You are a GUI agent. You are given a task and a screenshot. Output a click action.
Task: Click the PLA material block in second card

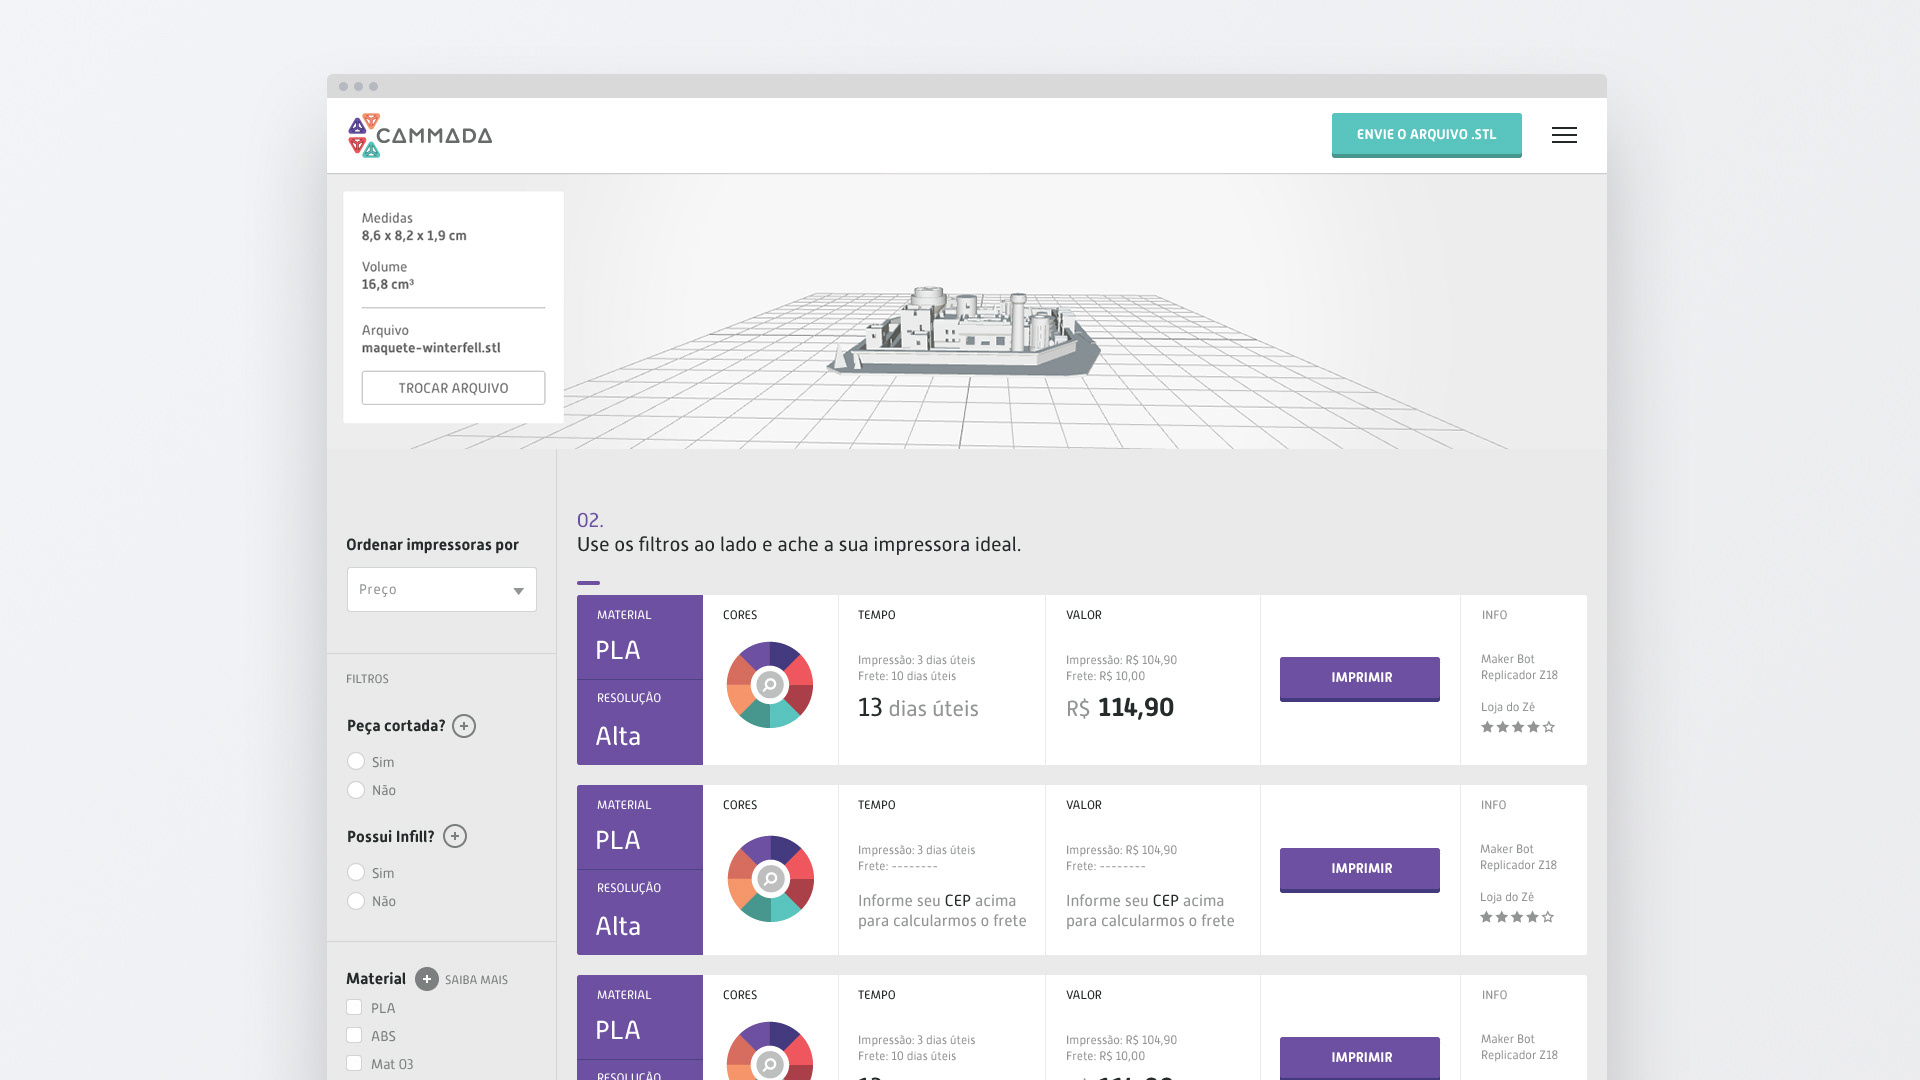point(640,827)
